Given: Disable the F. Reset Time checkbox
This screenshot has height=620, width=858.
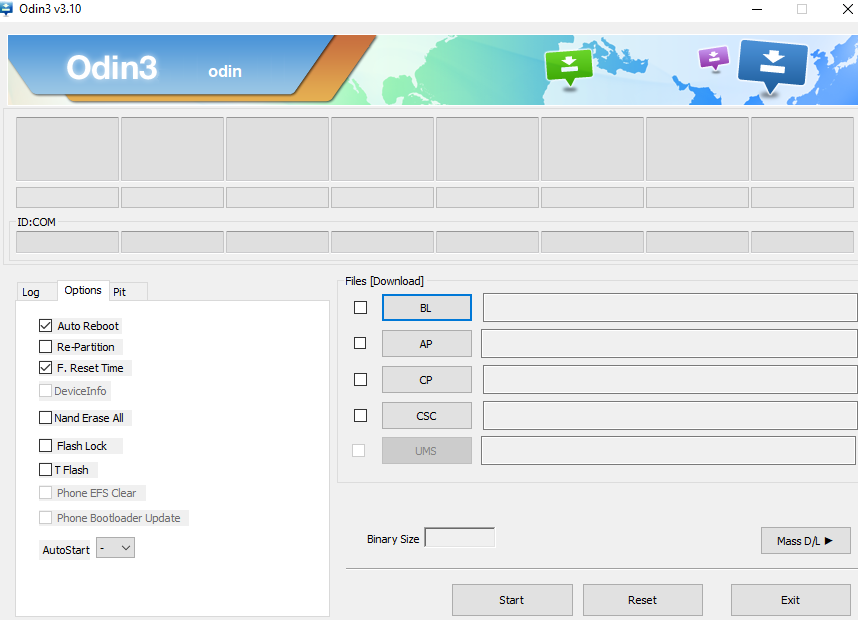Looking at the screenshot, I should 45,368.
